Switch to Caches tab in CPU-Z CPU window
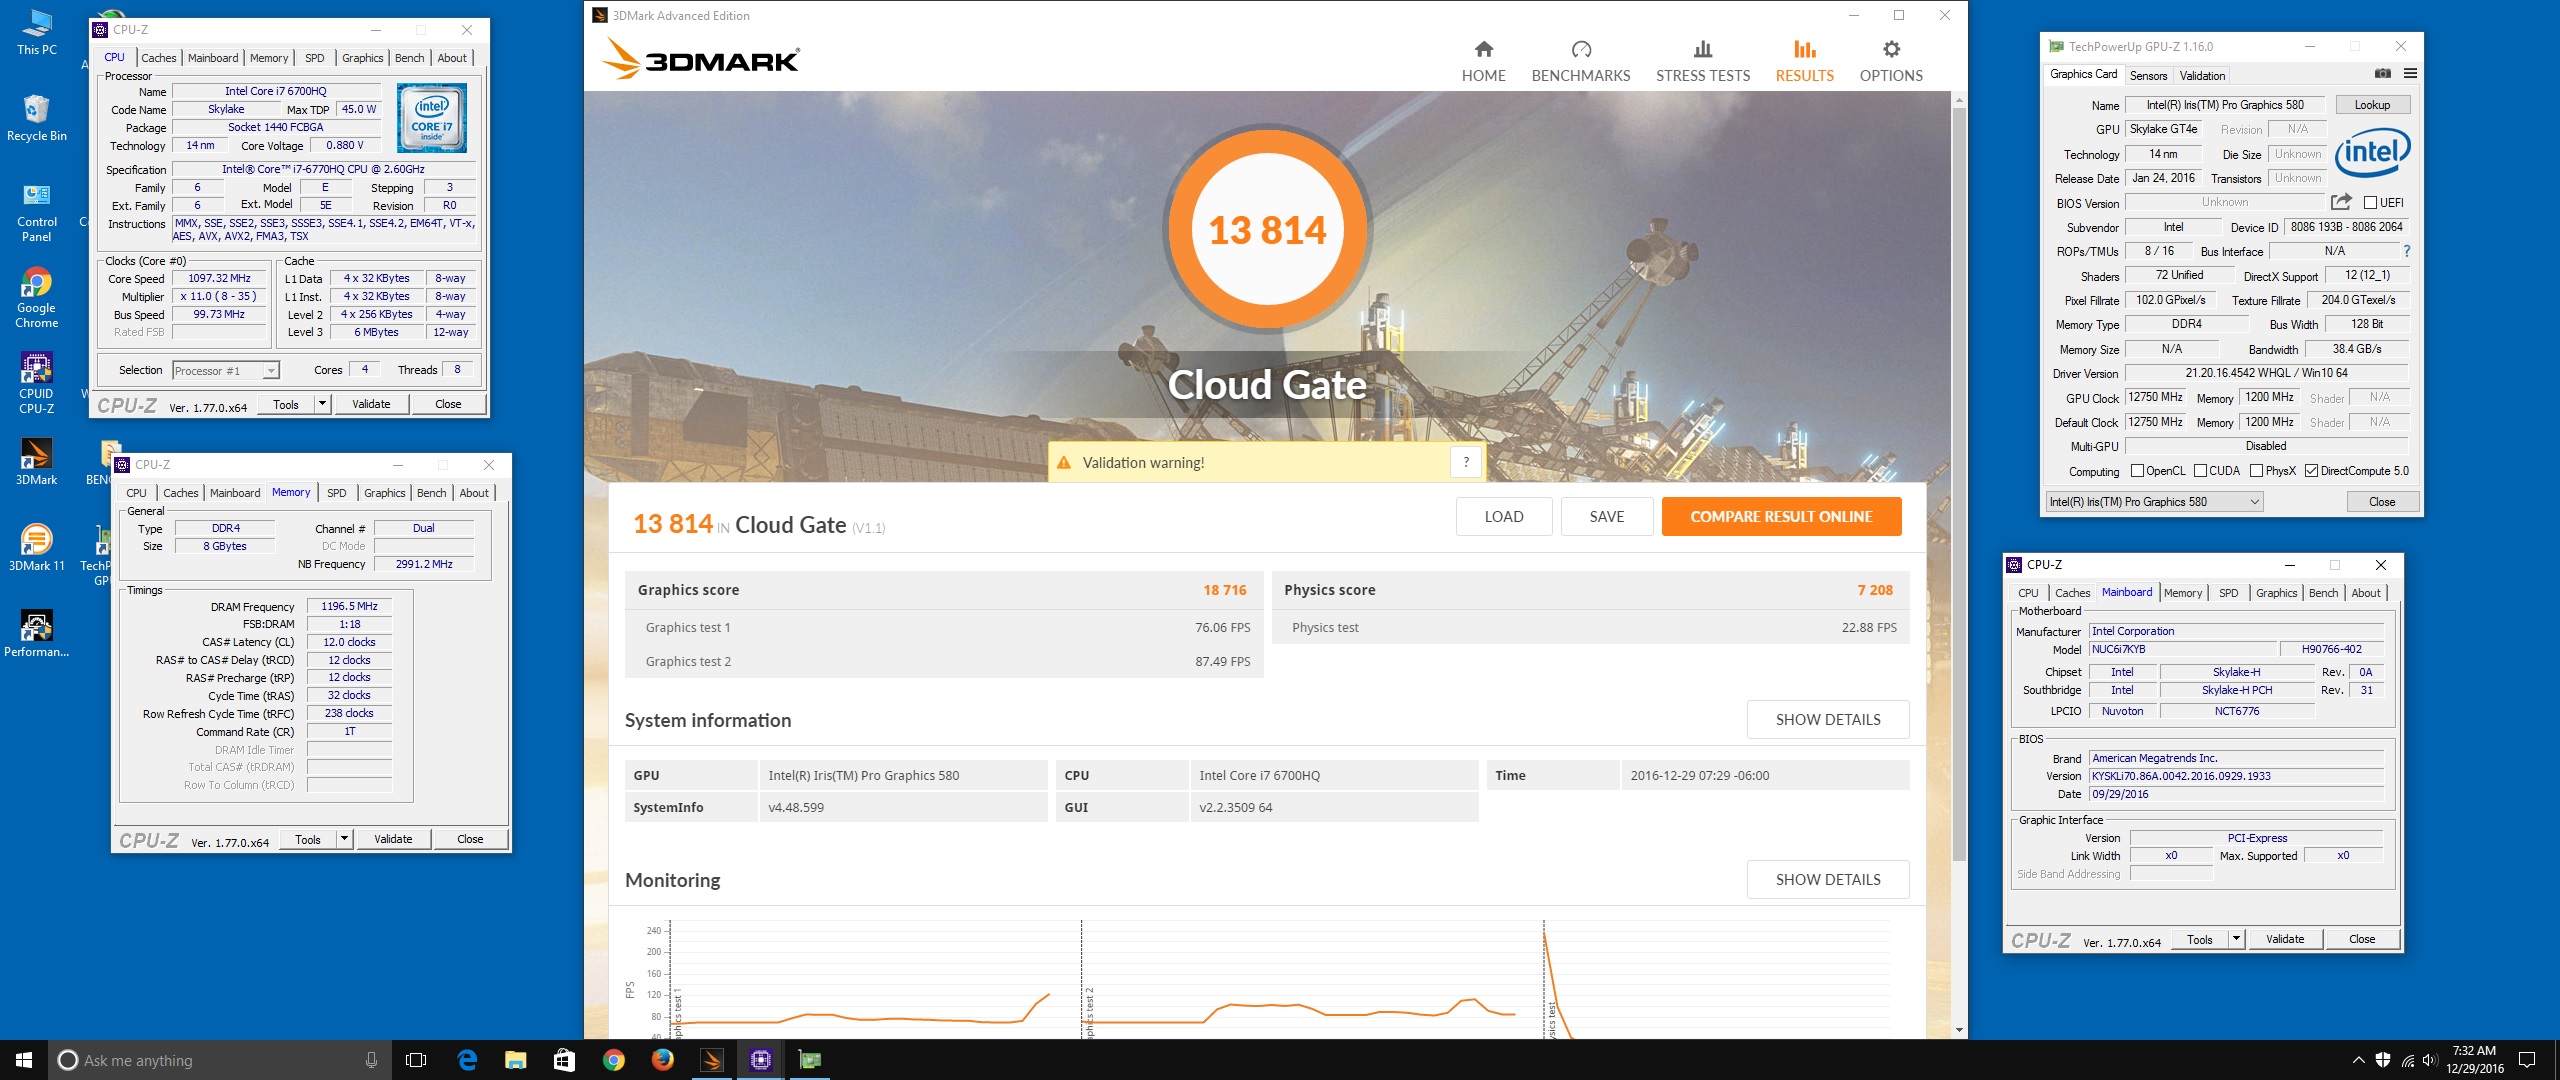Screen dimensions: 2560x1080 [158, 58]
